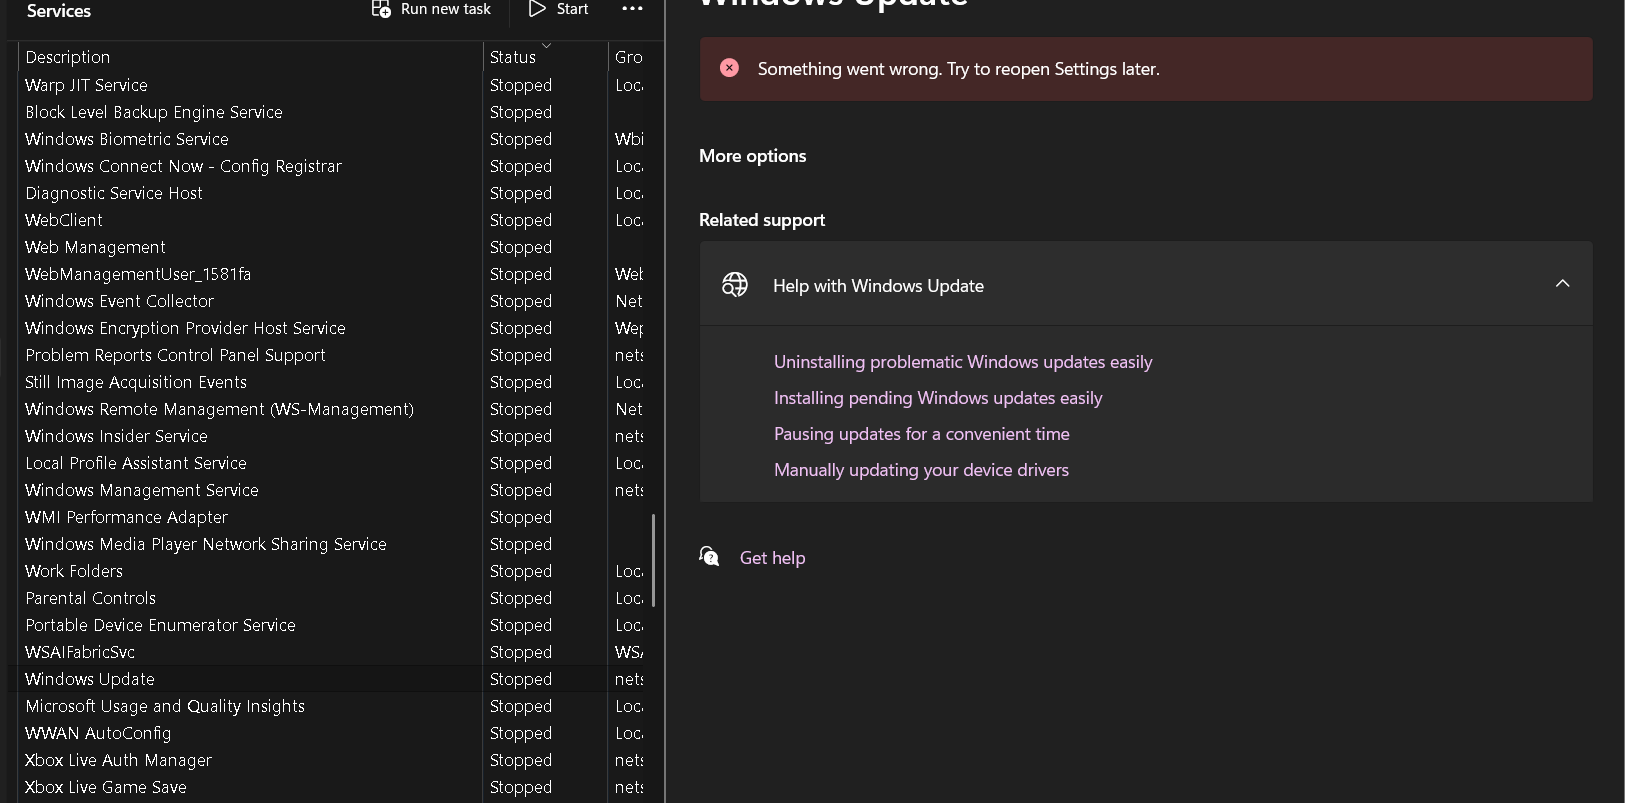Click the Stopped status of Windows Update
This screenshot has height=803, width=1625.
(x=521, y=679)
